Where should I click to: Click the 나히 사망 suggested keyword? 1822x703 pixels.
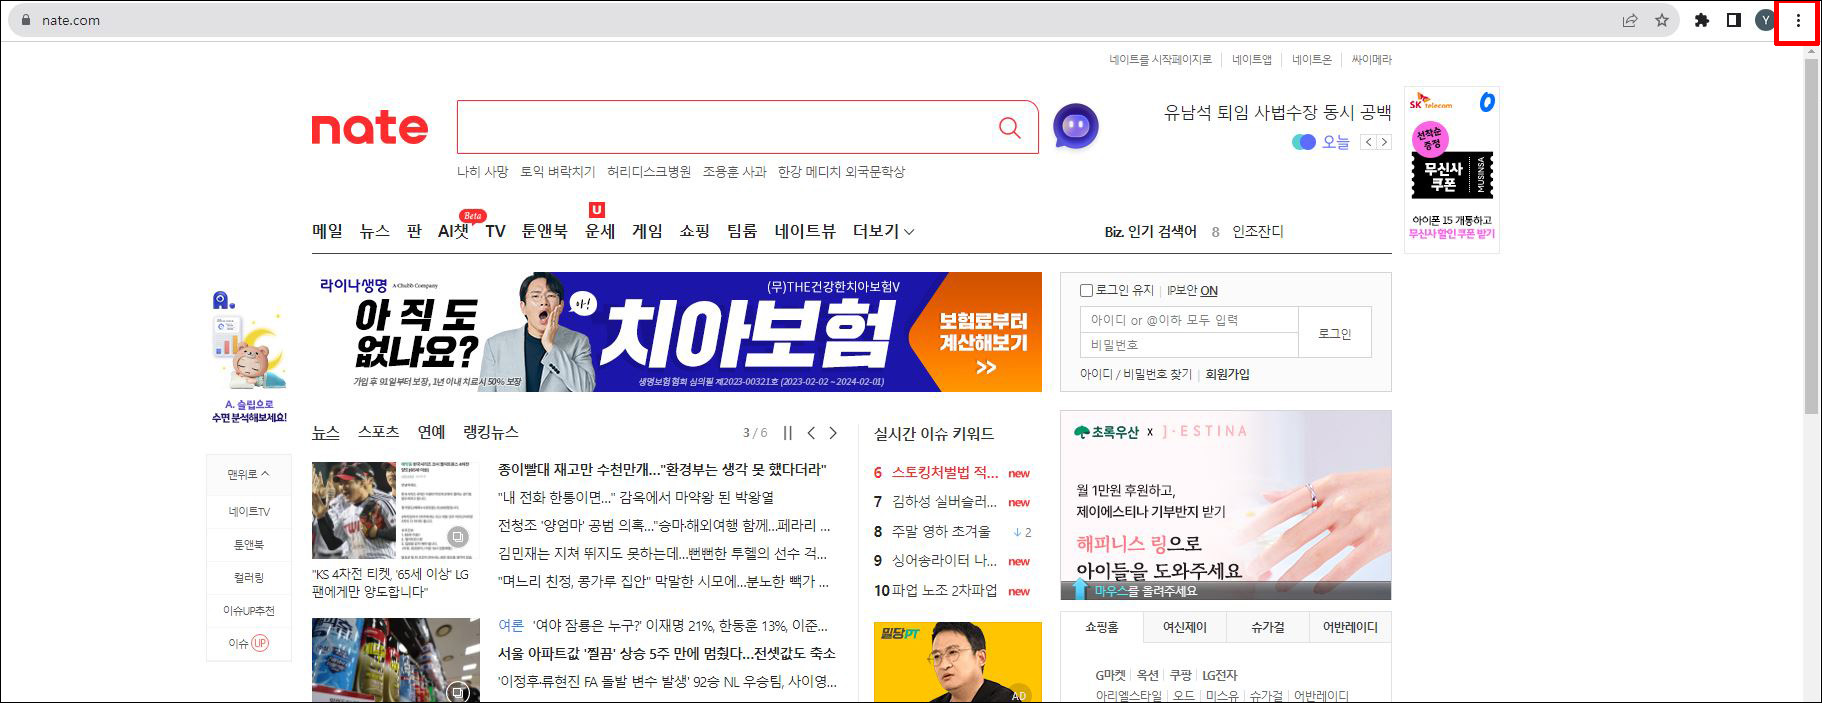pos(483,172)
